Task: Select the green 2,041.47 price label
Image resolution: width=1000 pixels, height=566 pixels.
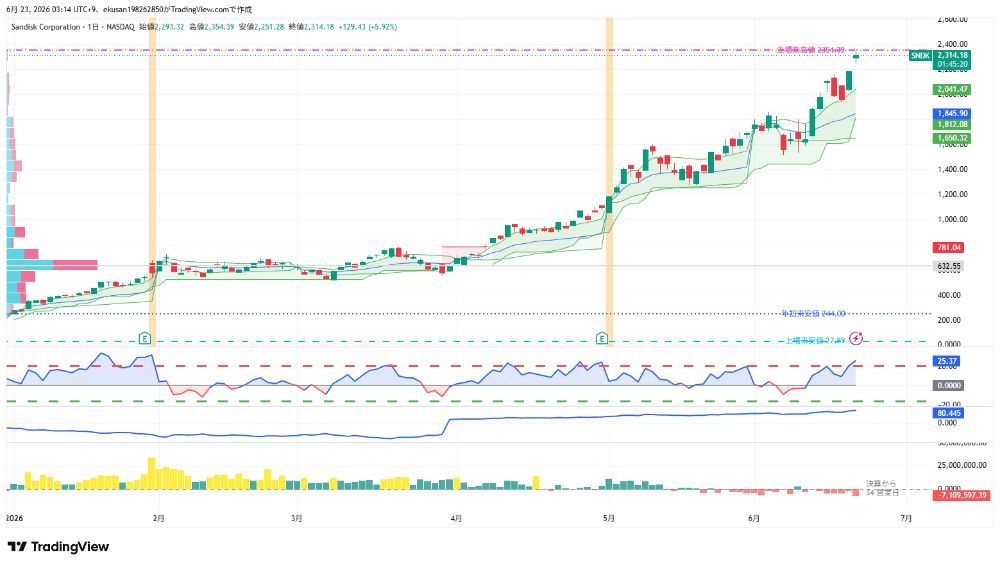Action: tap(952, 89)
